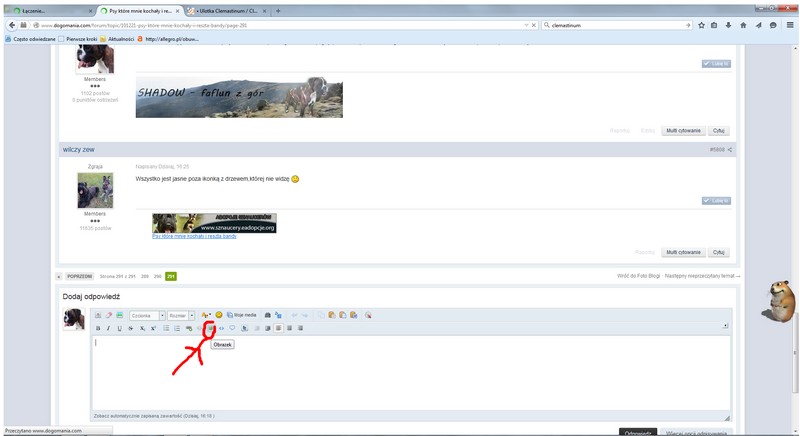Open the text color dropdown
This screenshot has height=436, width=800.
206,315
